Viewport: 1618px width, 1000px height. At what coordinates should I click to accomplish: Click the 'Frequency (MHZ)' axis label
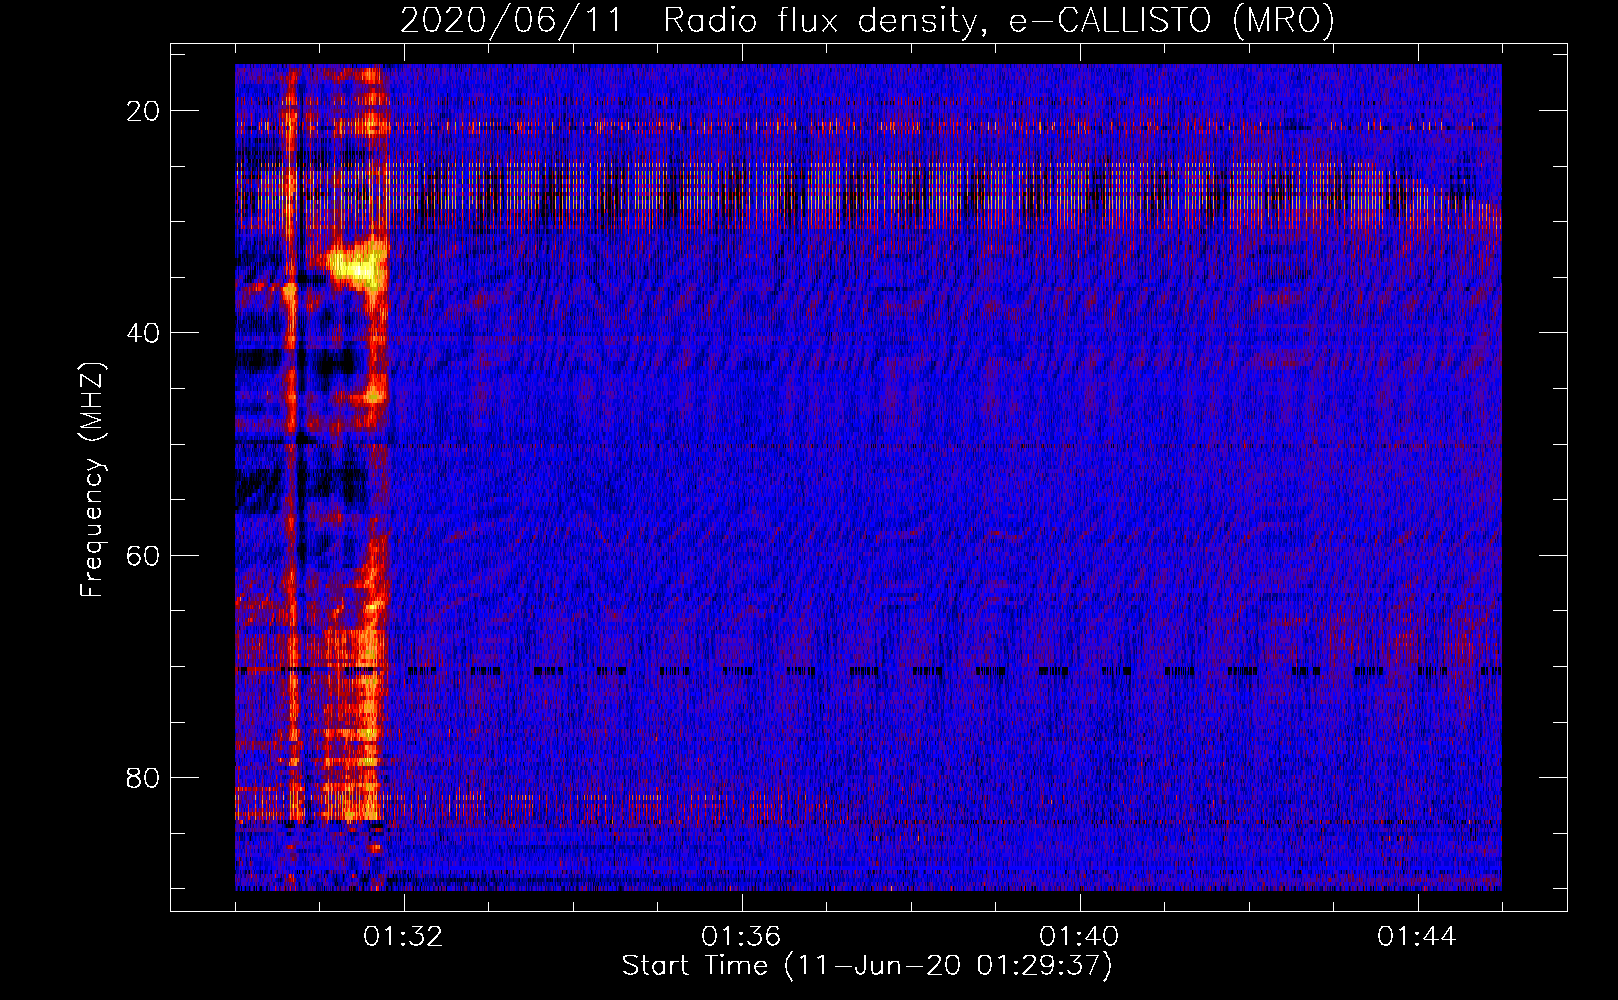click(92, 480)
